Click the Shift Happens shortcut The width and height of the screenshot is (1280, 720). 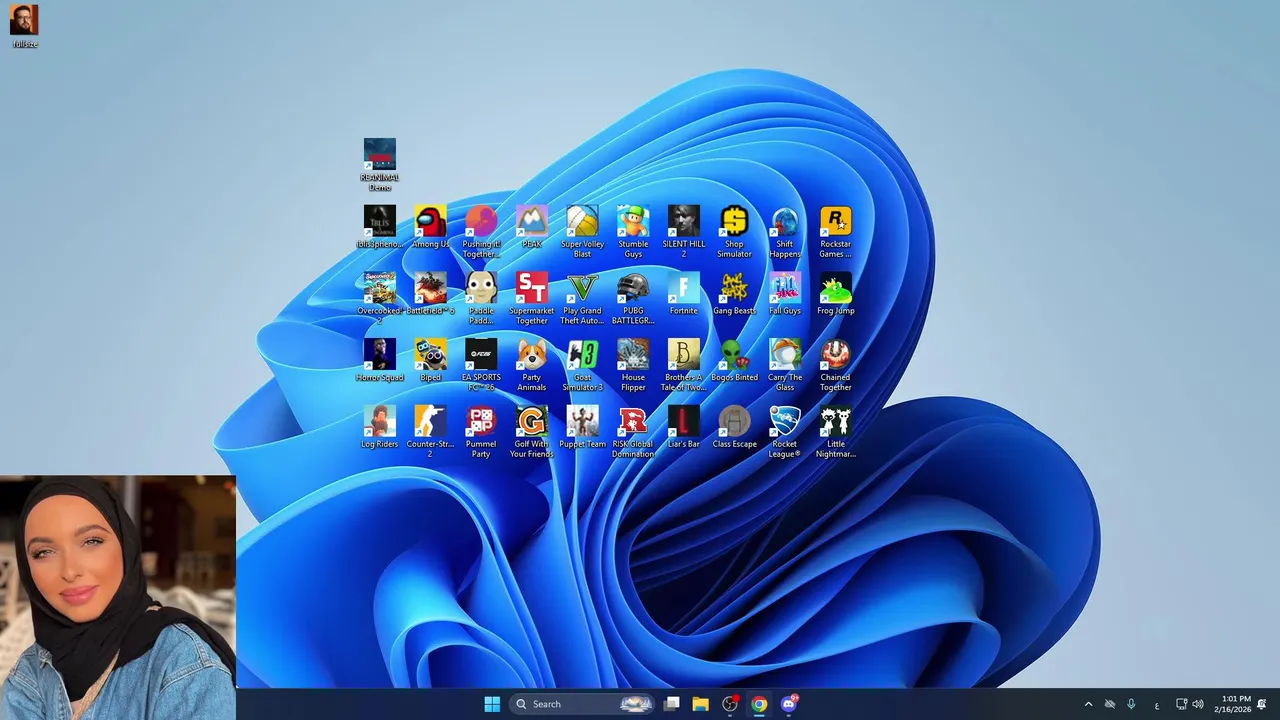tap(785, 232)
